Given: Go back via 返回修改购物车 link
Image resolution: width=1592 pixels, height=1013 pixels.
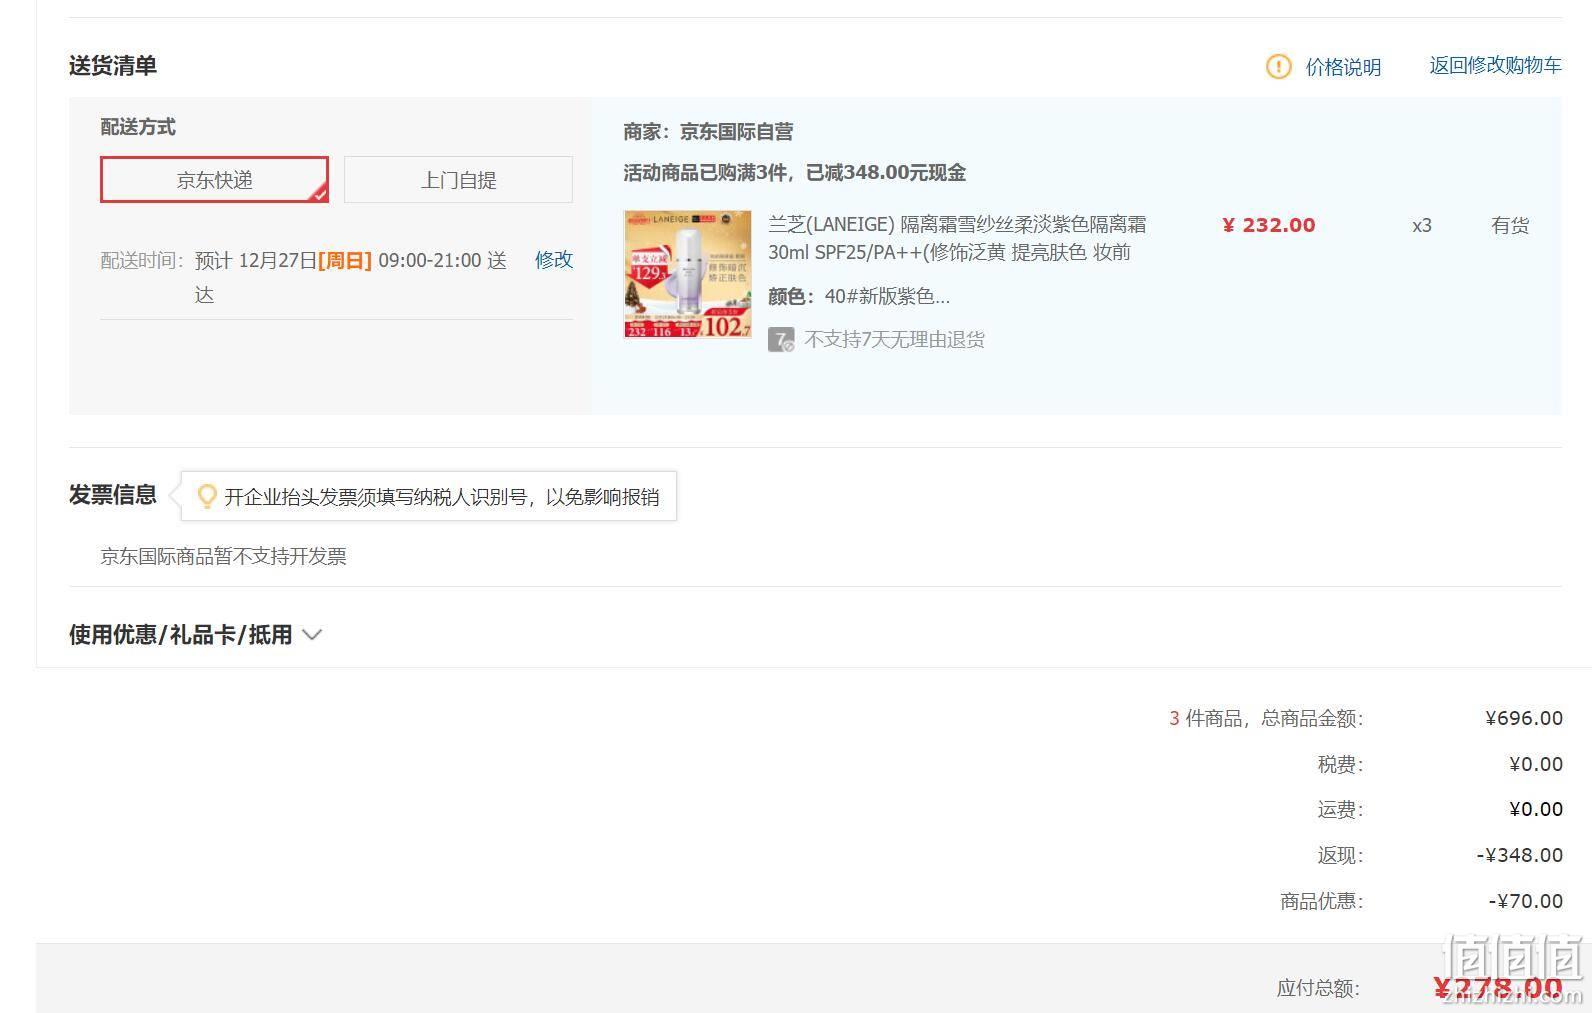Looking at the screenshot, I should [1495, 66].
